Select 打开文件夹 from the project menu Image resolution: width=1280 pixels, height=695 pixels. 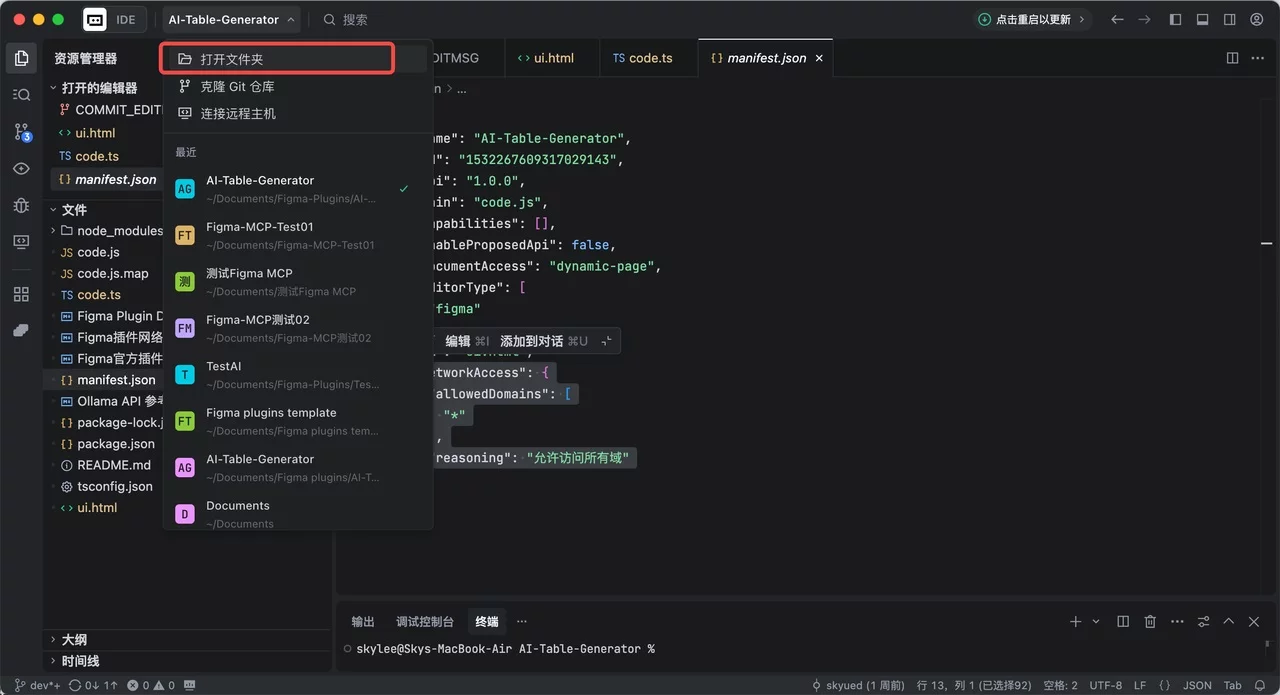click(232, 59)
